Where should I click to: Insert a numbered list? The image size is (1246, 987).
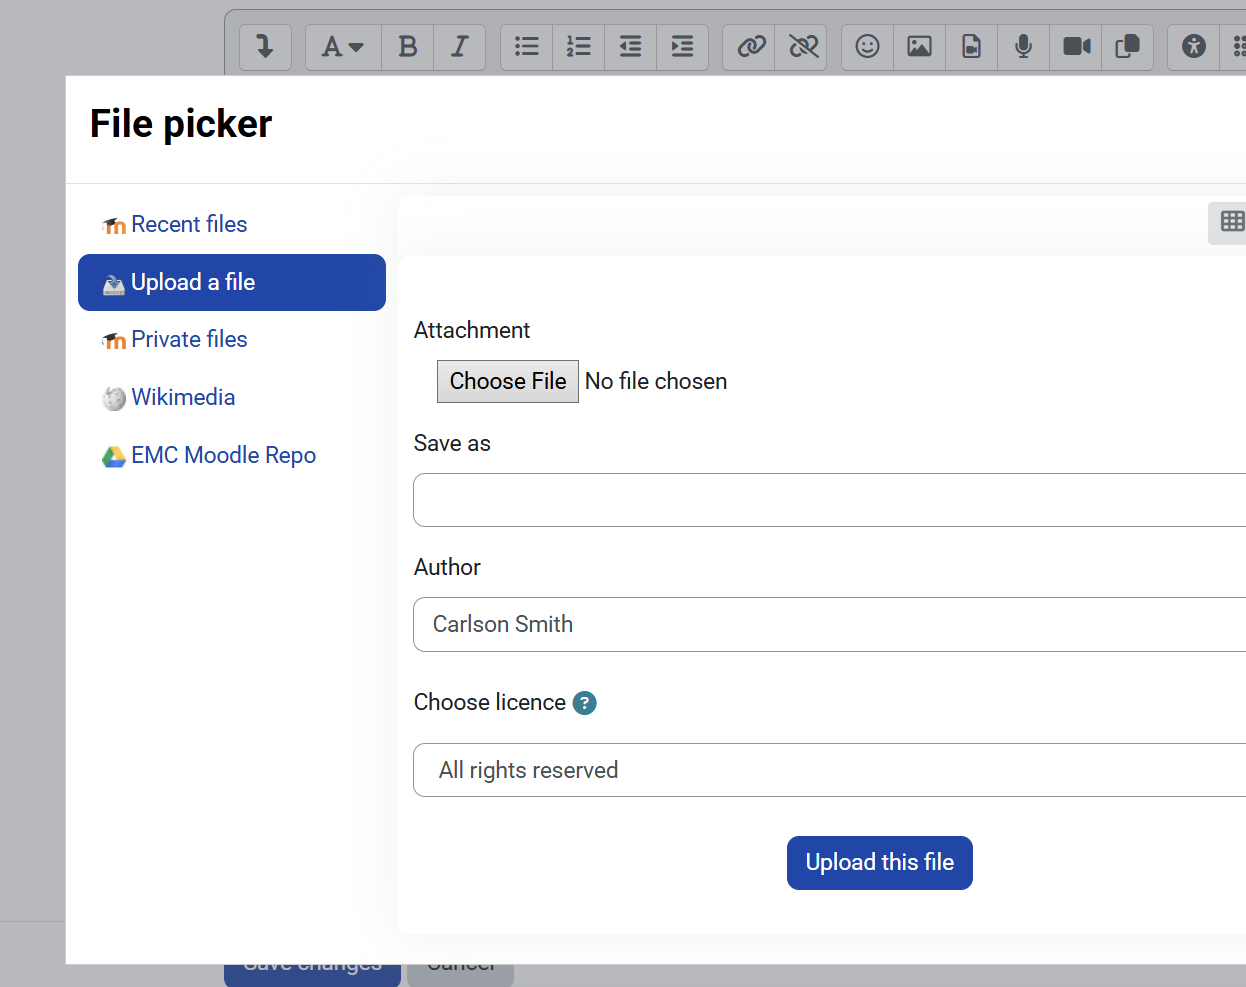(579, 47)
